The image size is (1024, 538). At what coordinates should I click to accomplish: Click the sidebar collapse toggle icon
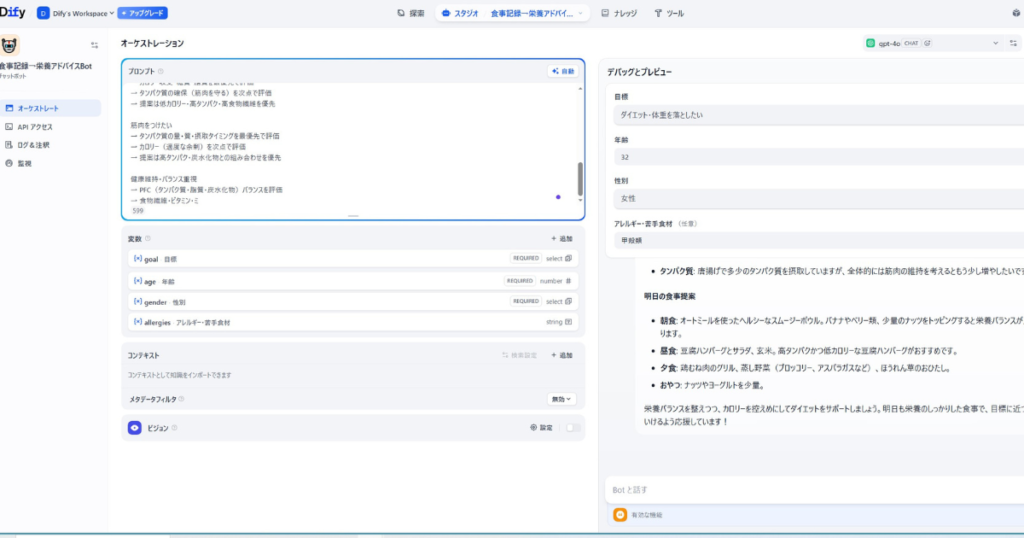click(95, 45)
